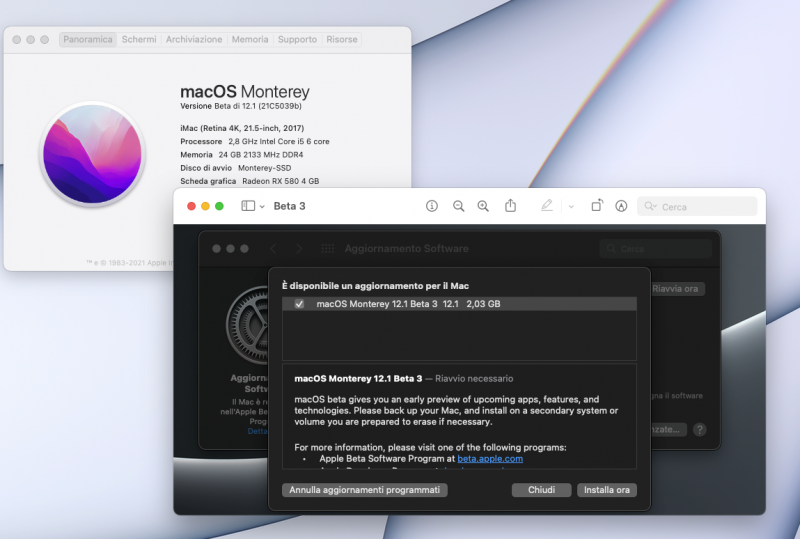Open the Archiviazione tab
The image size is (800, 539).
pos(194,39)
